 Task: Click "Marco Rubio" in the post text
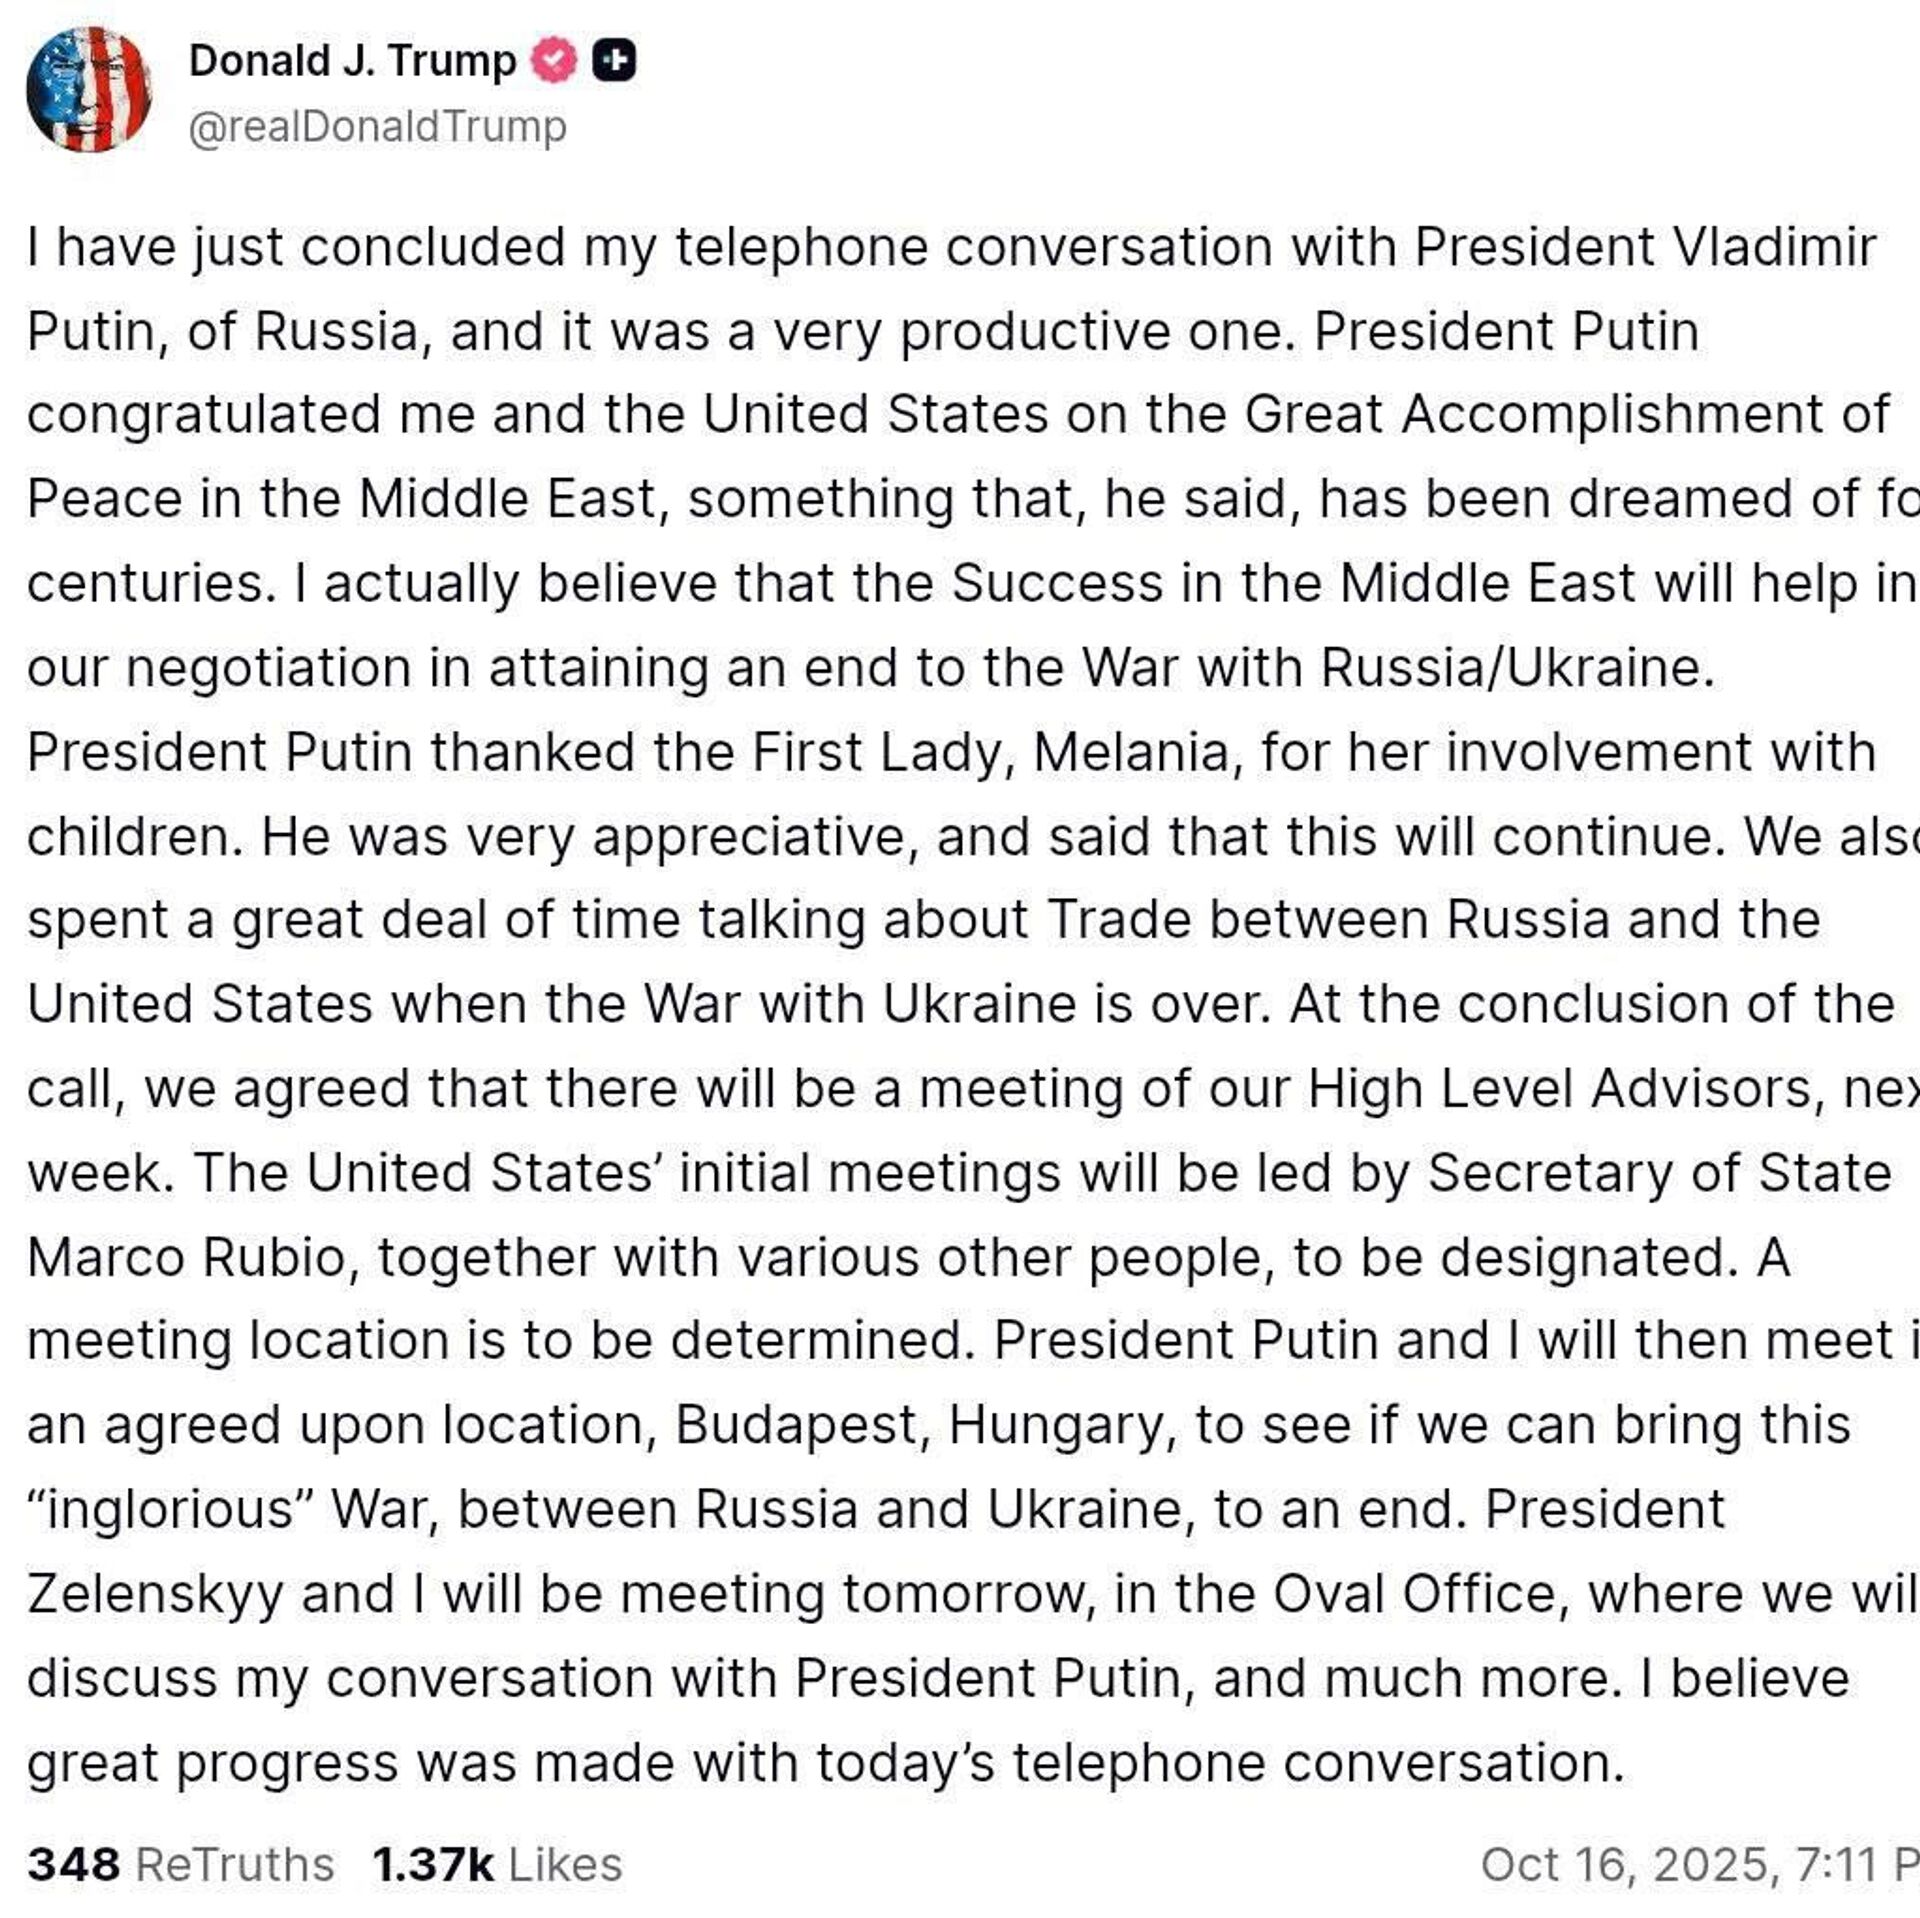[187, 1257]
